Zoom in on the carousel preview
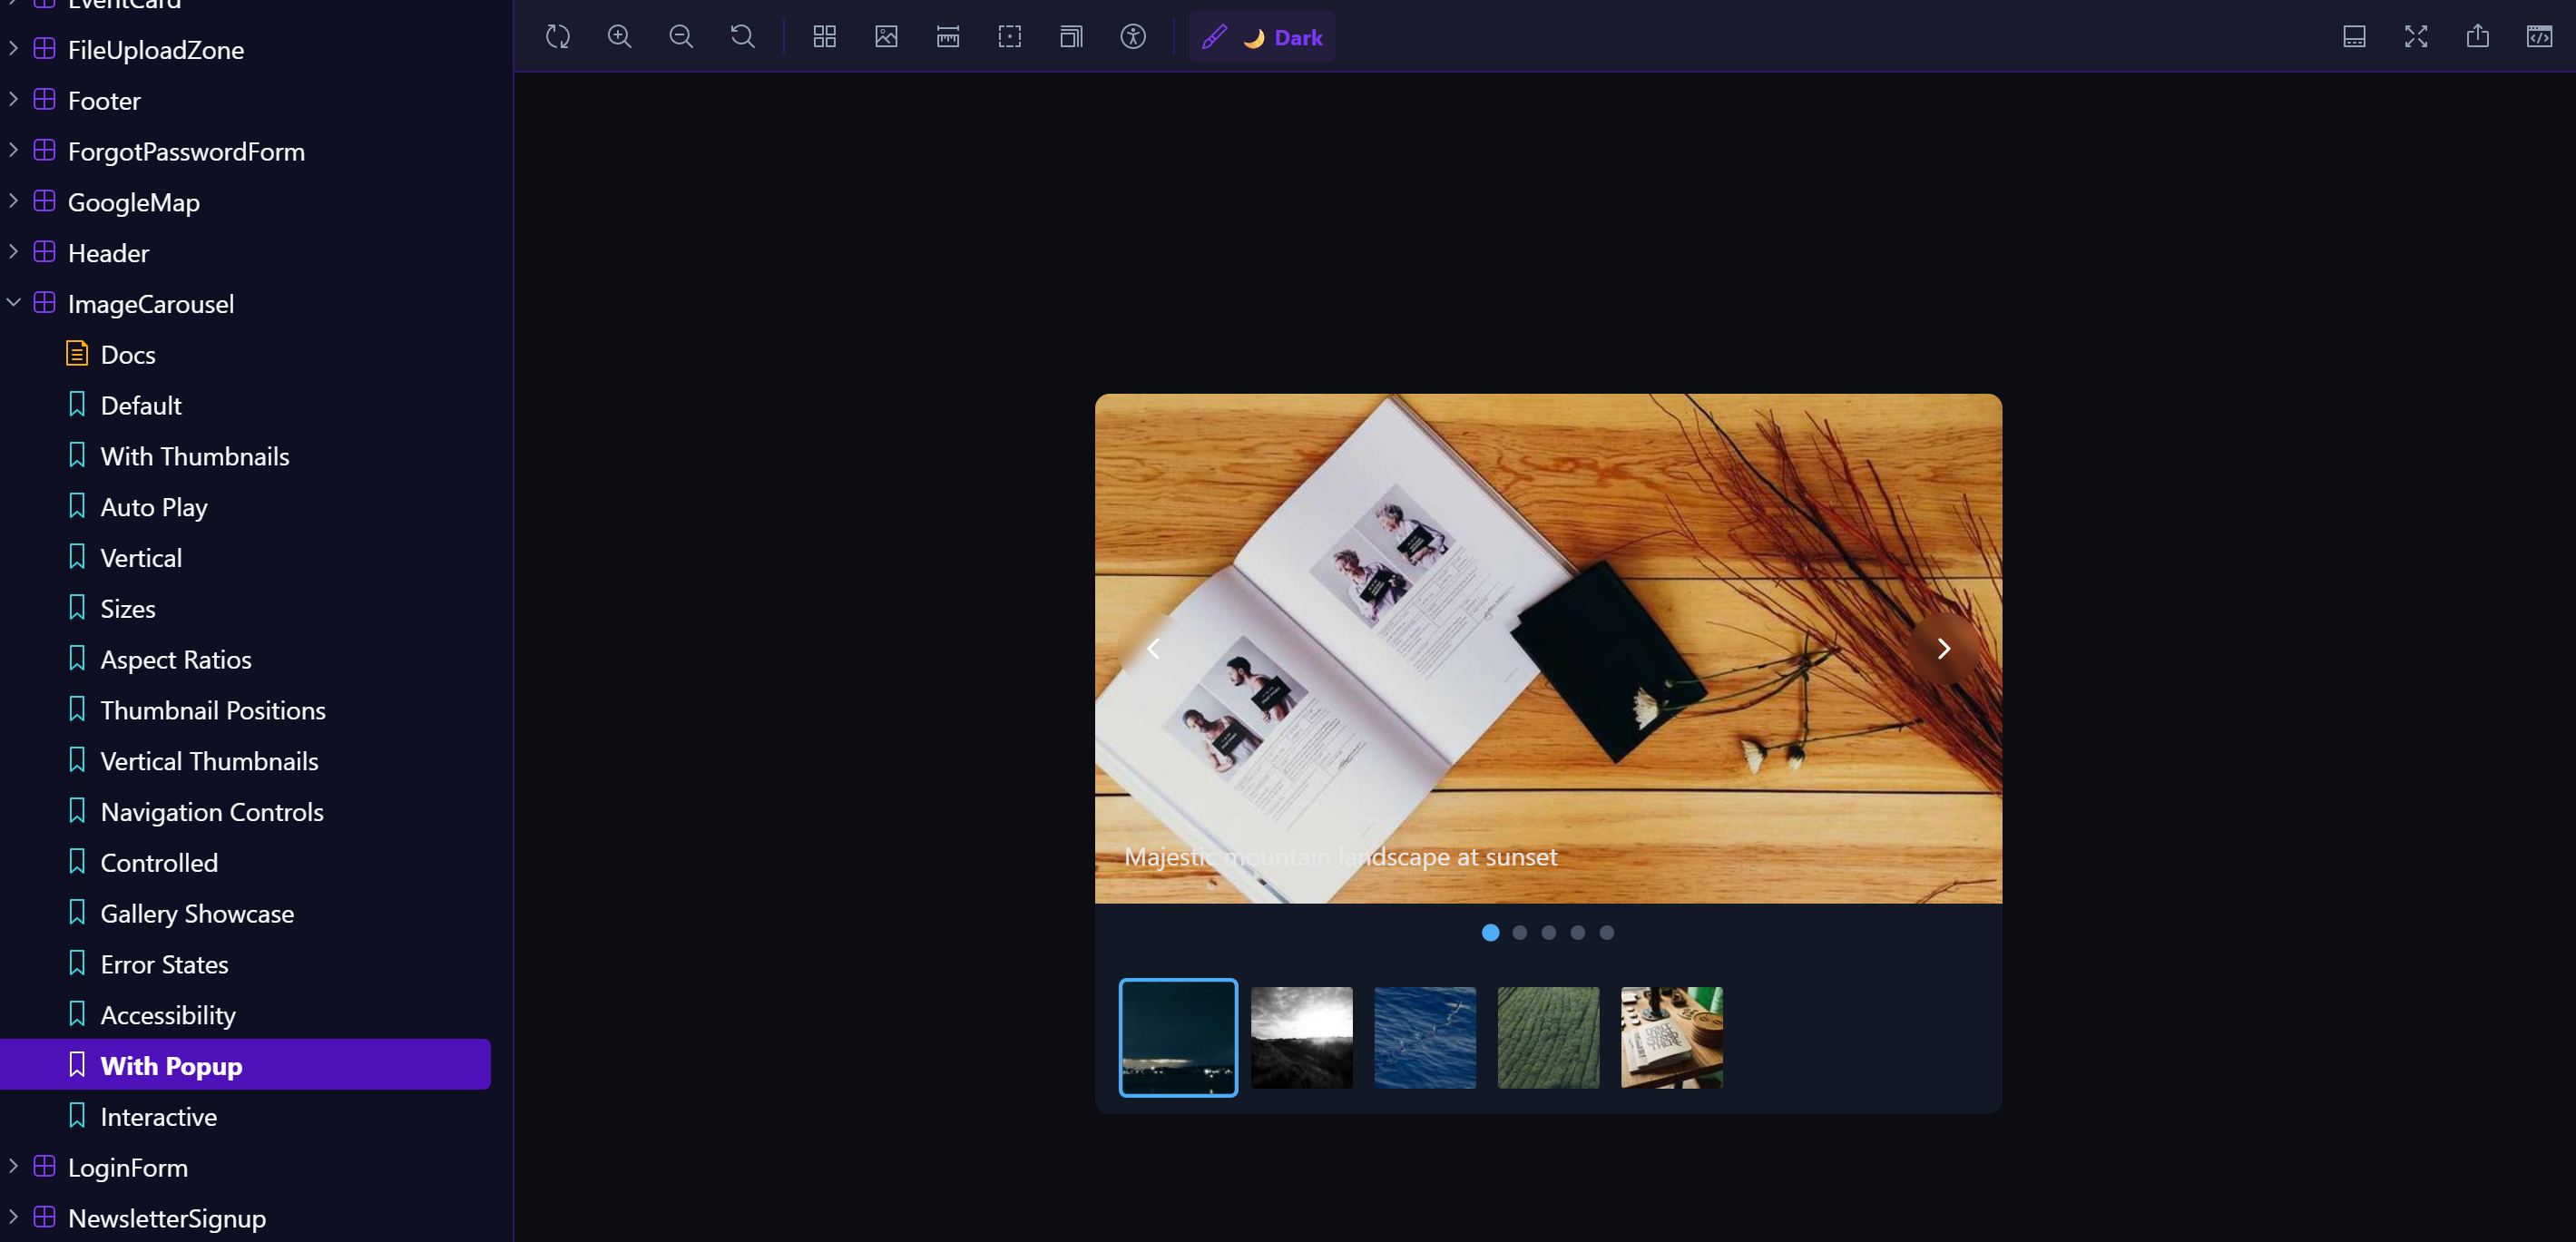 tap(619, 36)
